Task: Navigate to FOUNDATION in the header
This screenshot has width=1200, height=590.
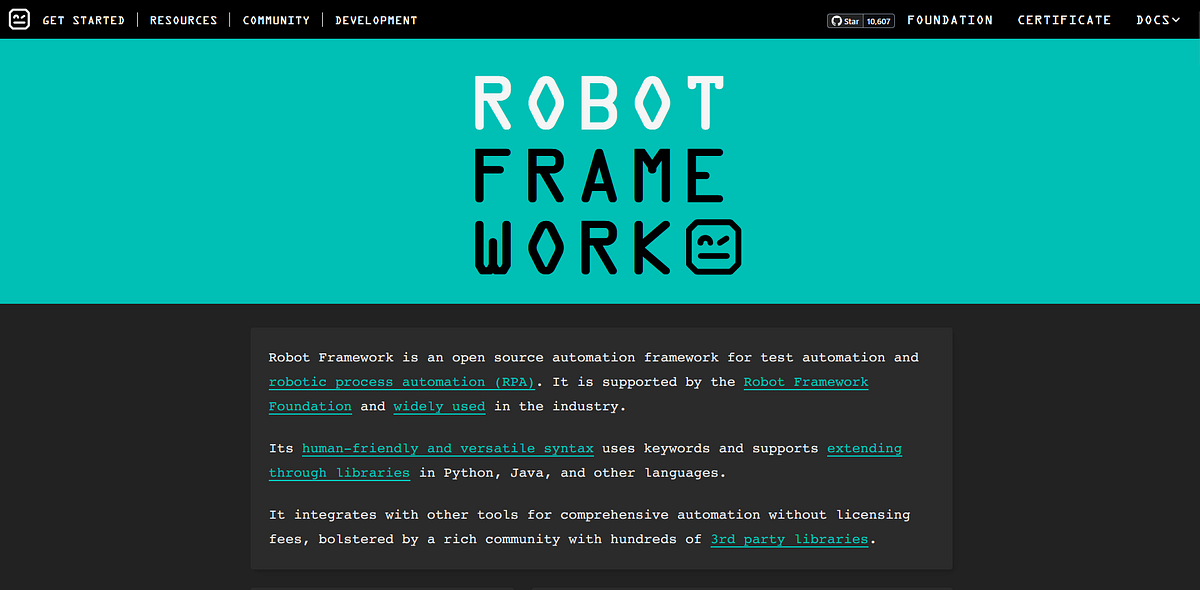Action: click(x=949, y=19)
